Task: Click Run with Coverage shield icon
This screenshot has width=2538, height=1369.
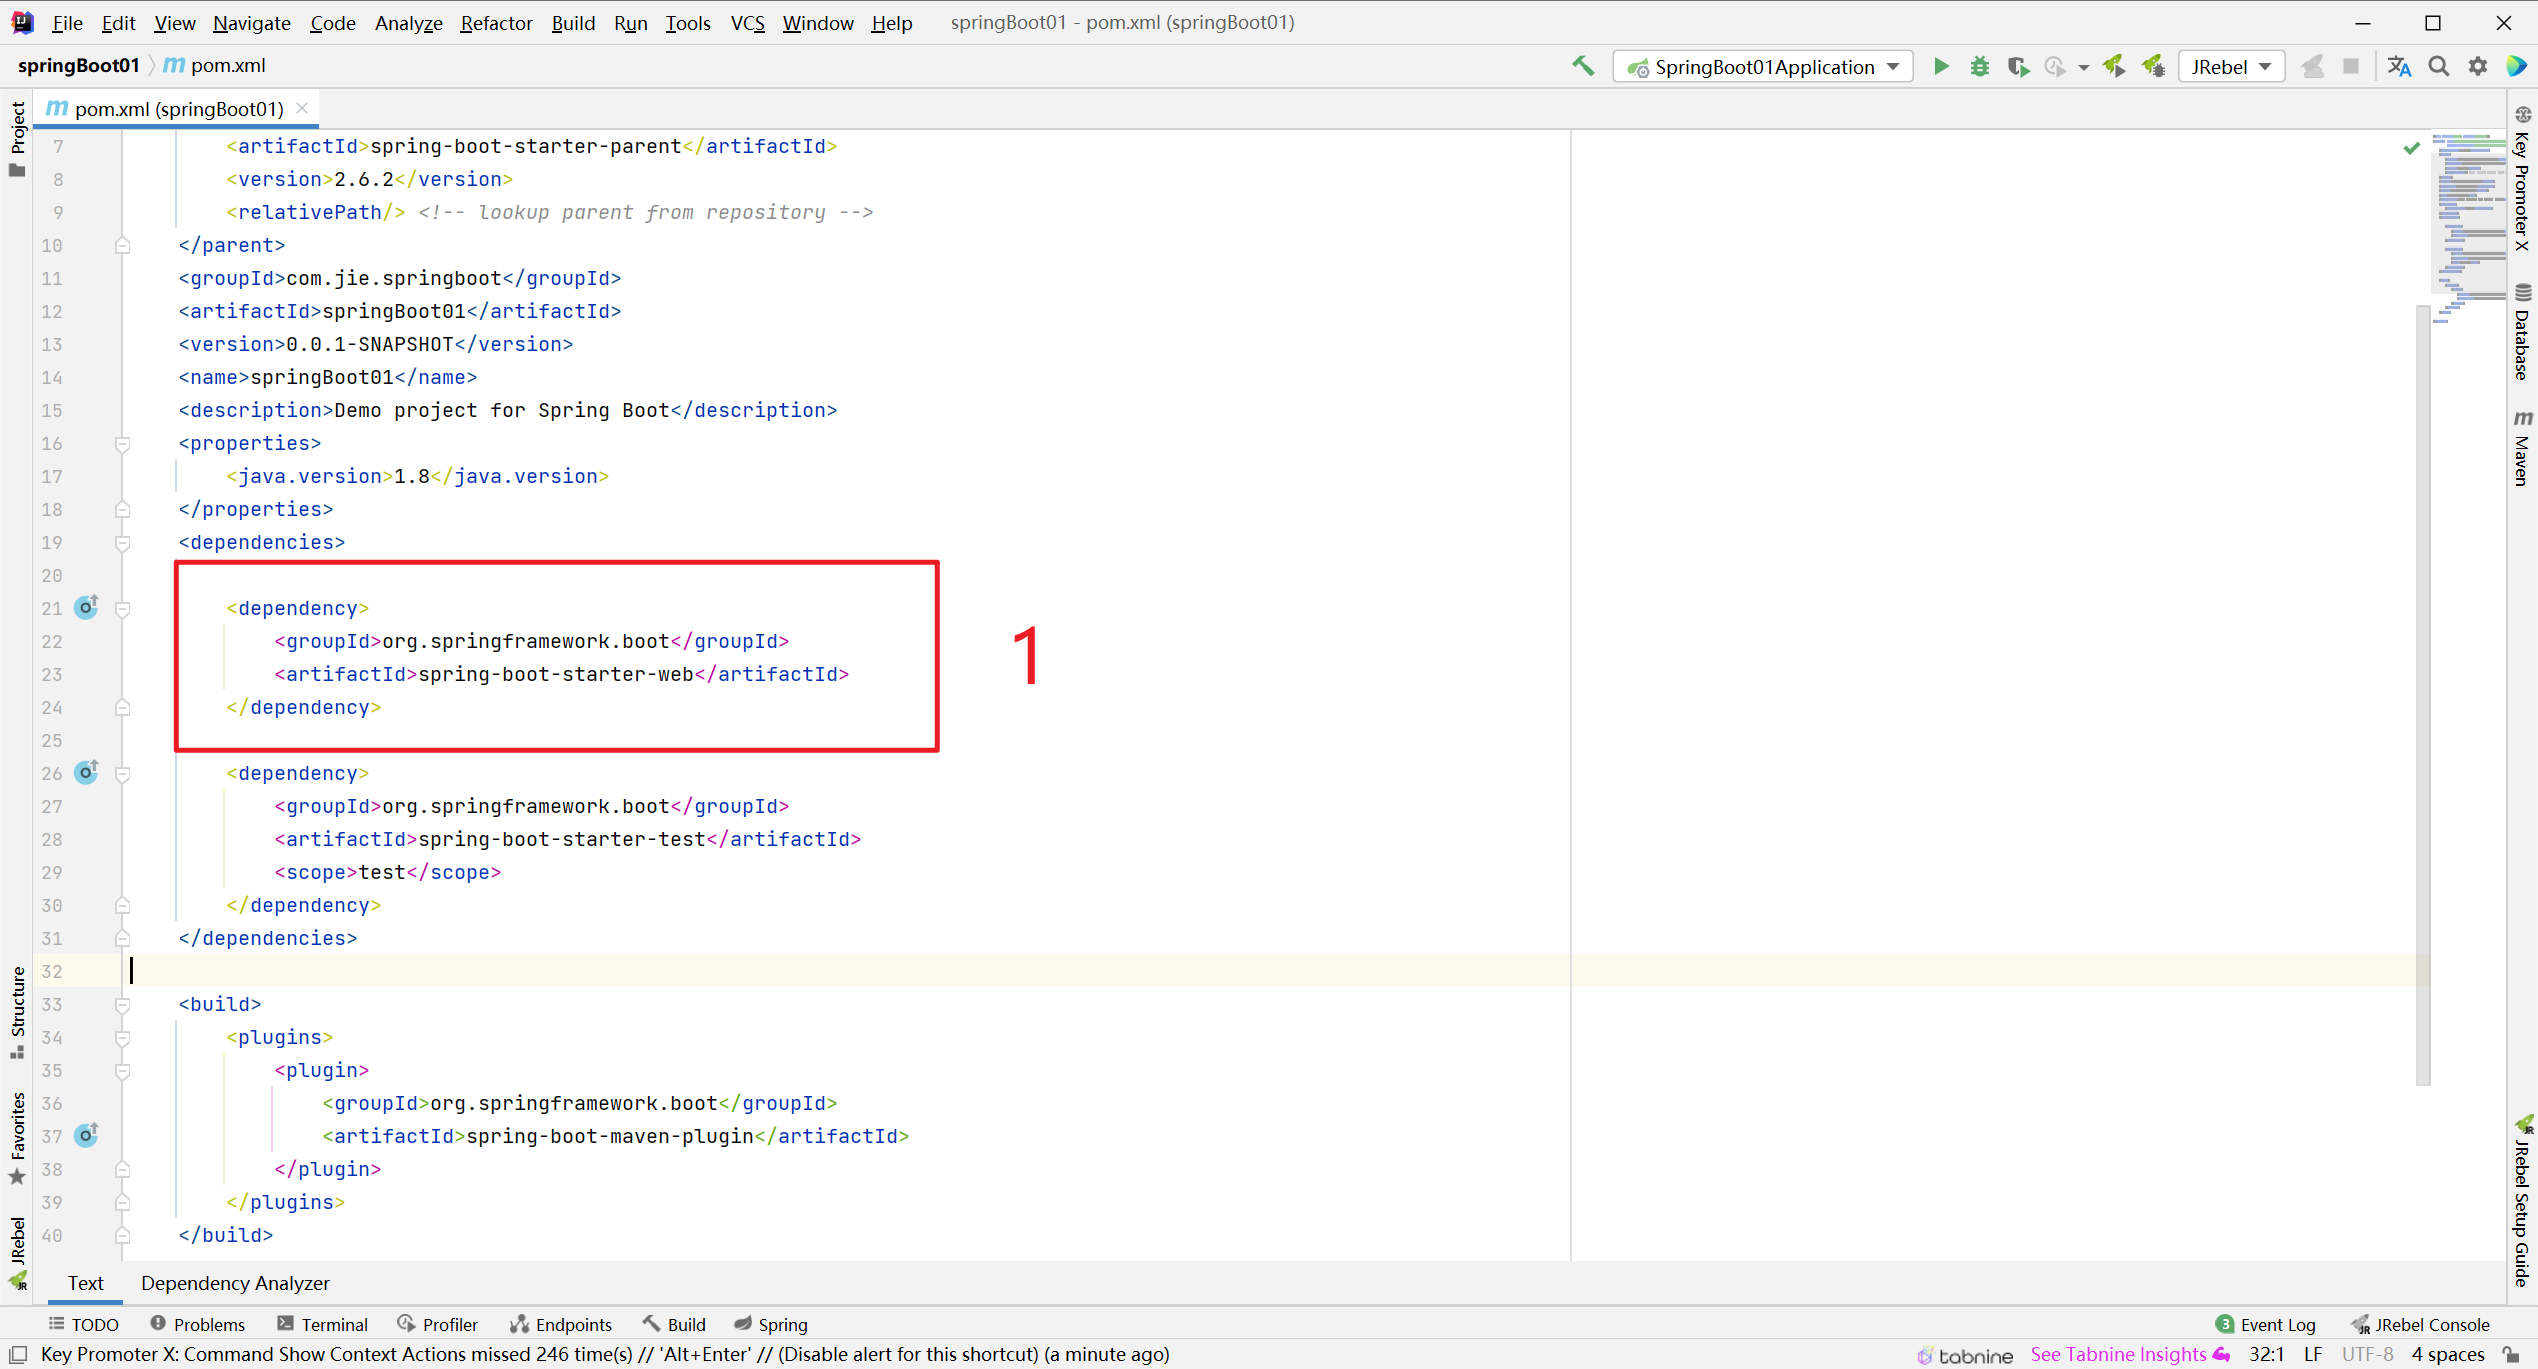Action: click(x=2018, y=67)
